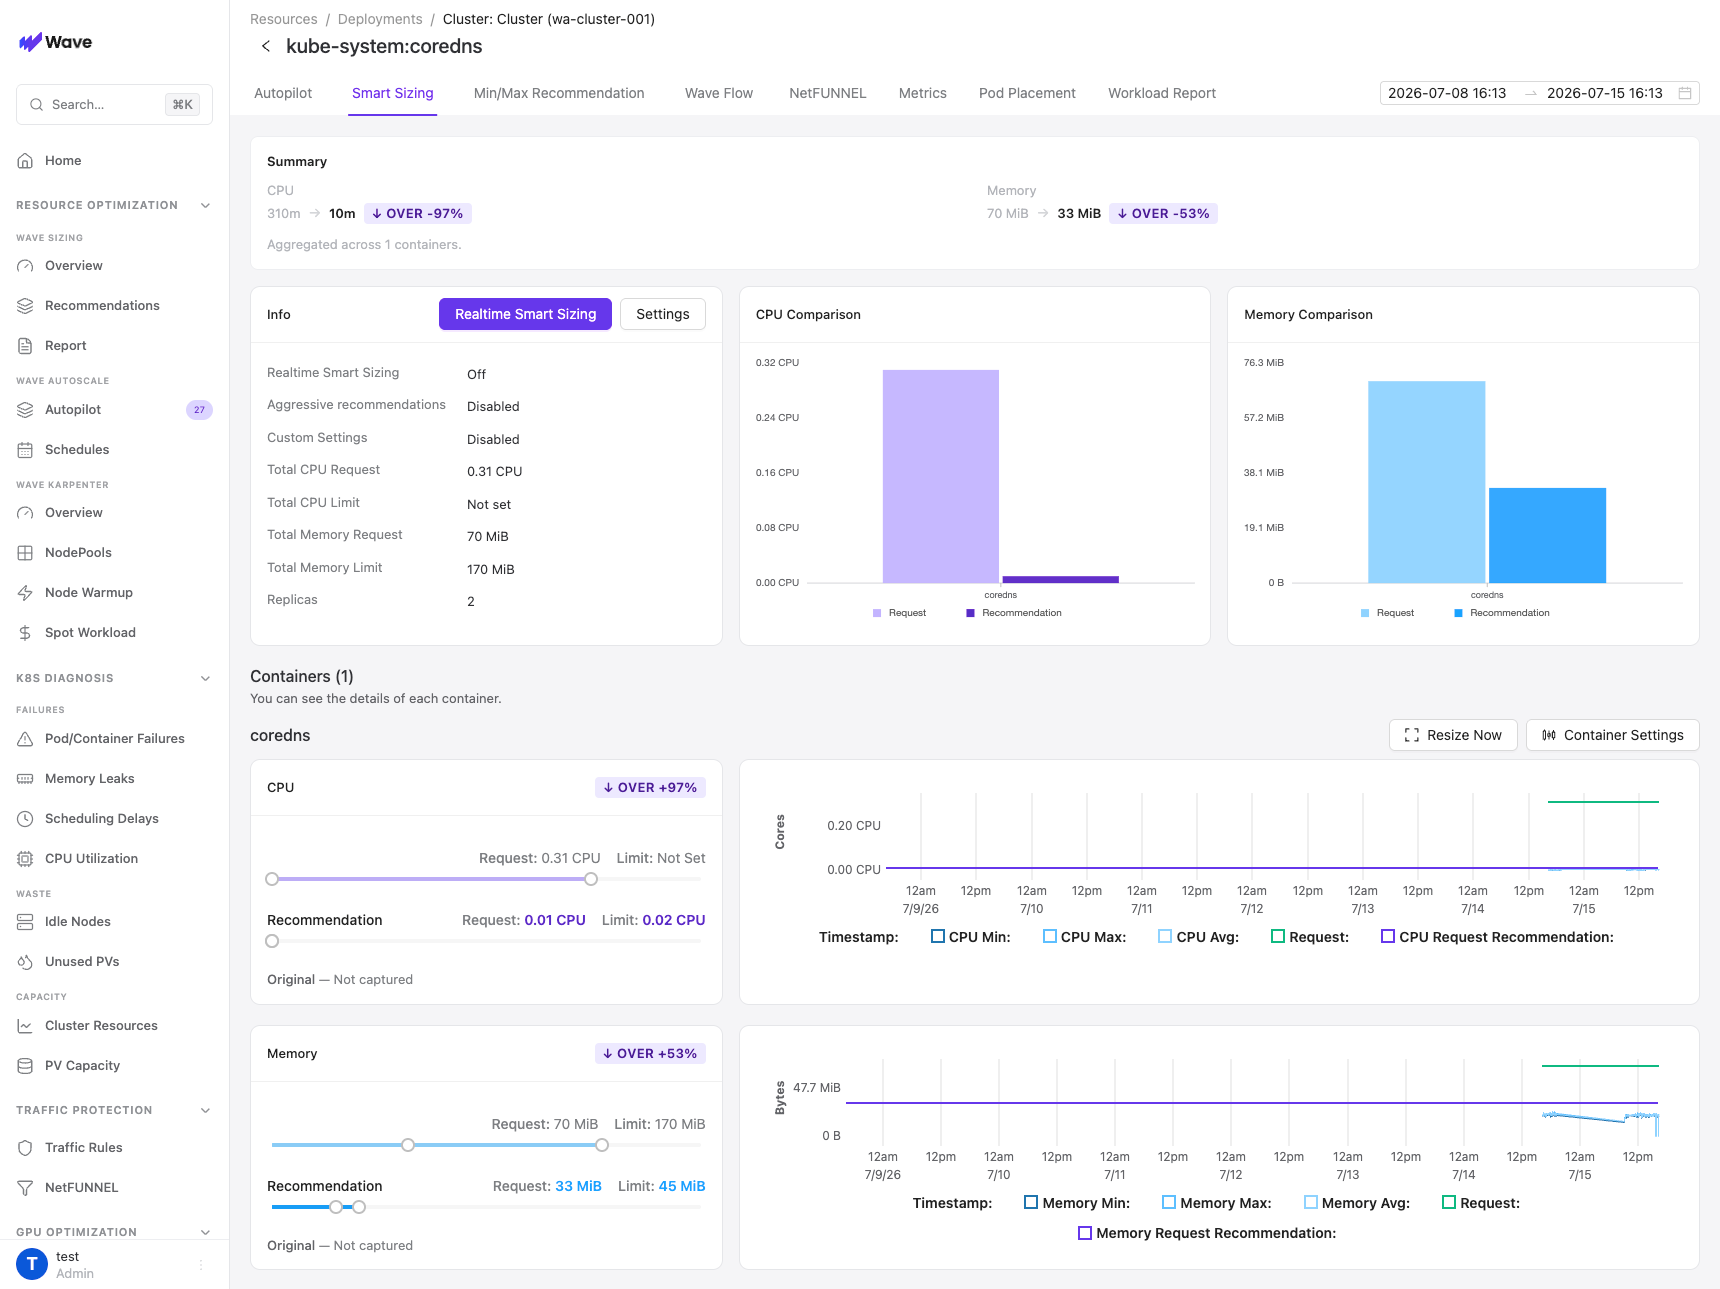Click the NodePools grid icon
This screenshot has height=1289, width=1720.
pyautogui.click(x=25, y=553)
